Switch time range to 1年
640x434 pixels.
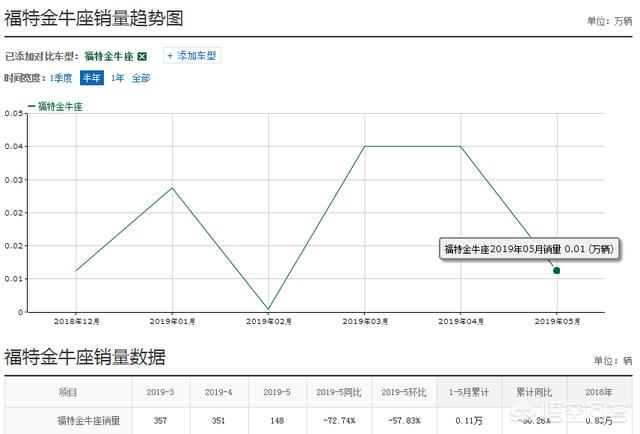click(117, 77)
